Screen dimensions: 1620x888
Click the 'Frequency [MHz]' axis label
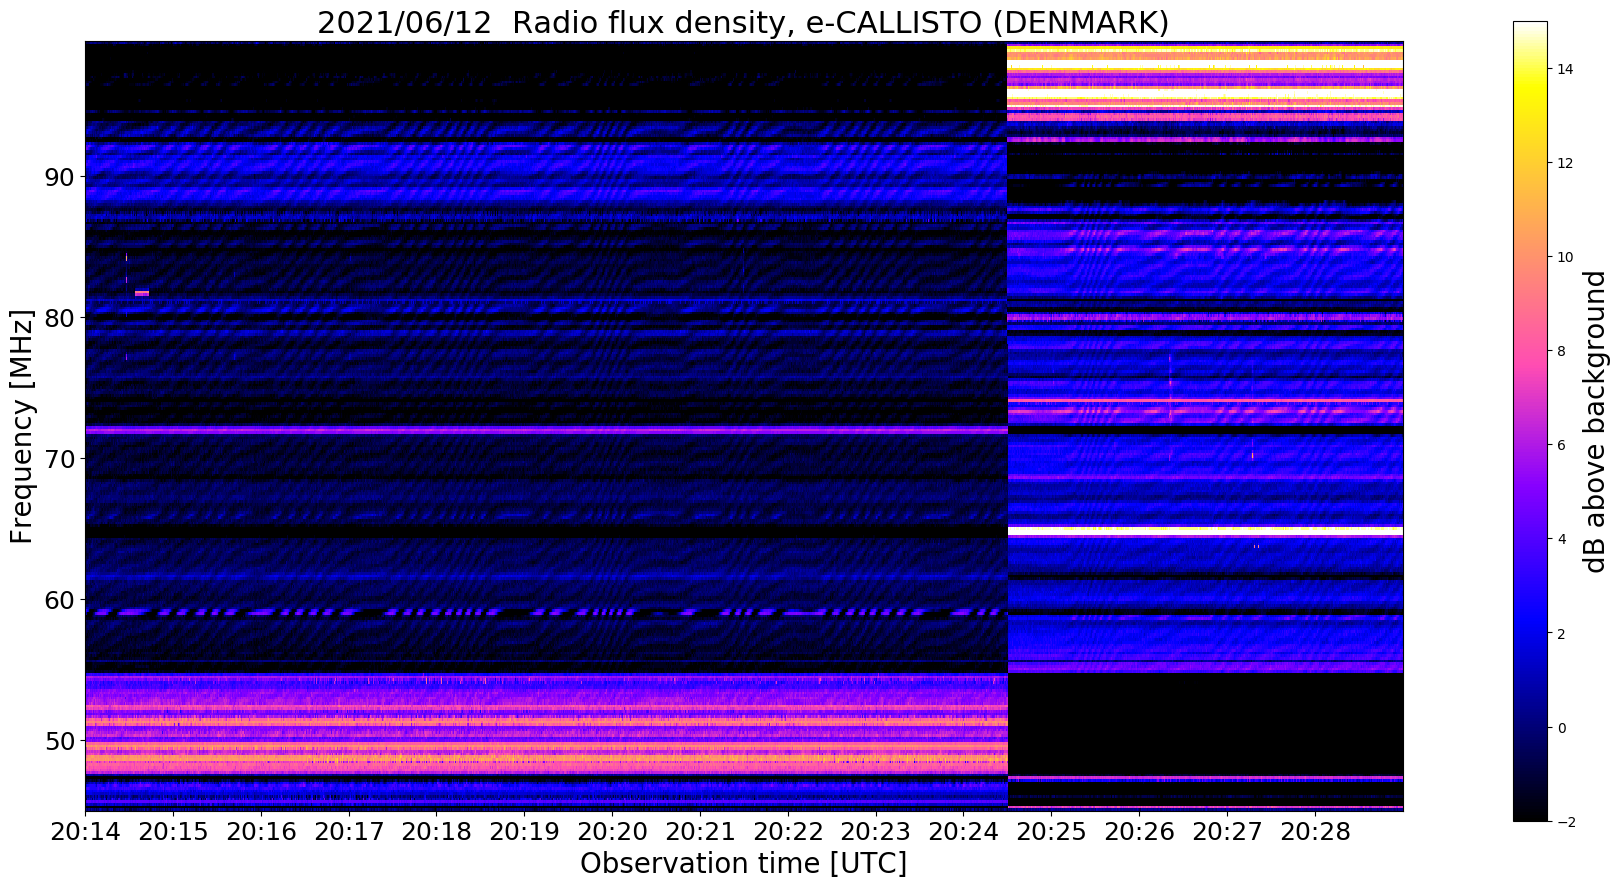(22, 426)
